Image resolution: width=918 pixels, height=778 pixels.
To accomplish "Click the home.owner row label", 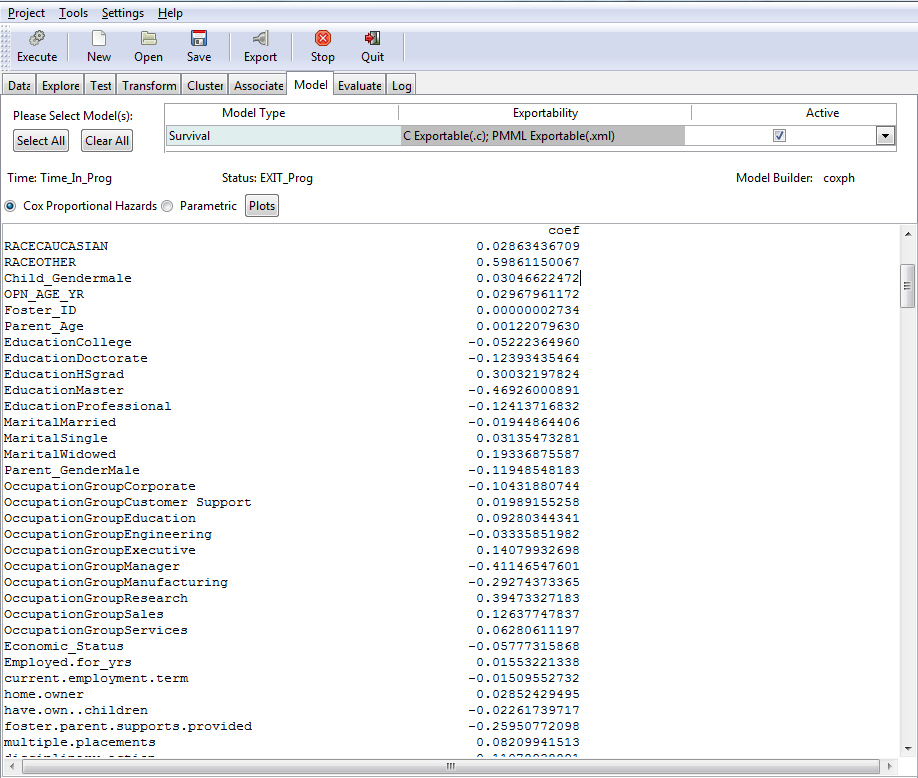I will point(44,694).
